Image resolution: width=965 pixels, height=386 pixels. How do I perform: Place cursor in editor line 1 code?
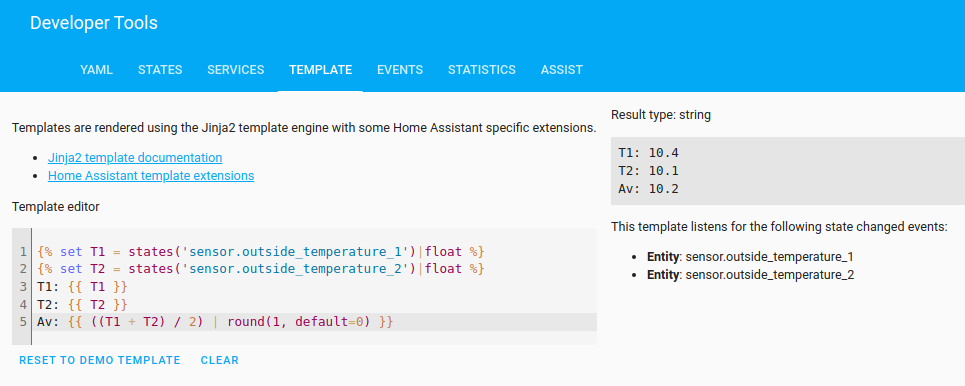[261, 252]
